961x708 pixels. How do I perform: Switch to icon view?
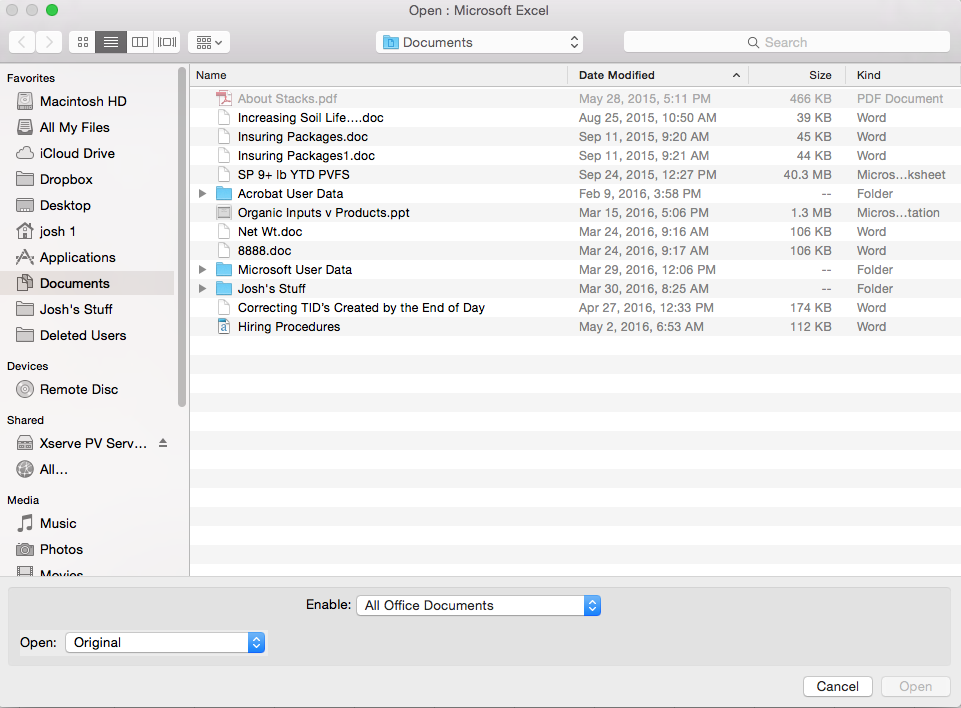83,42
